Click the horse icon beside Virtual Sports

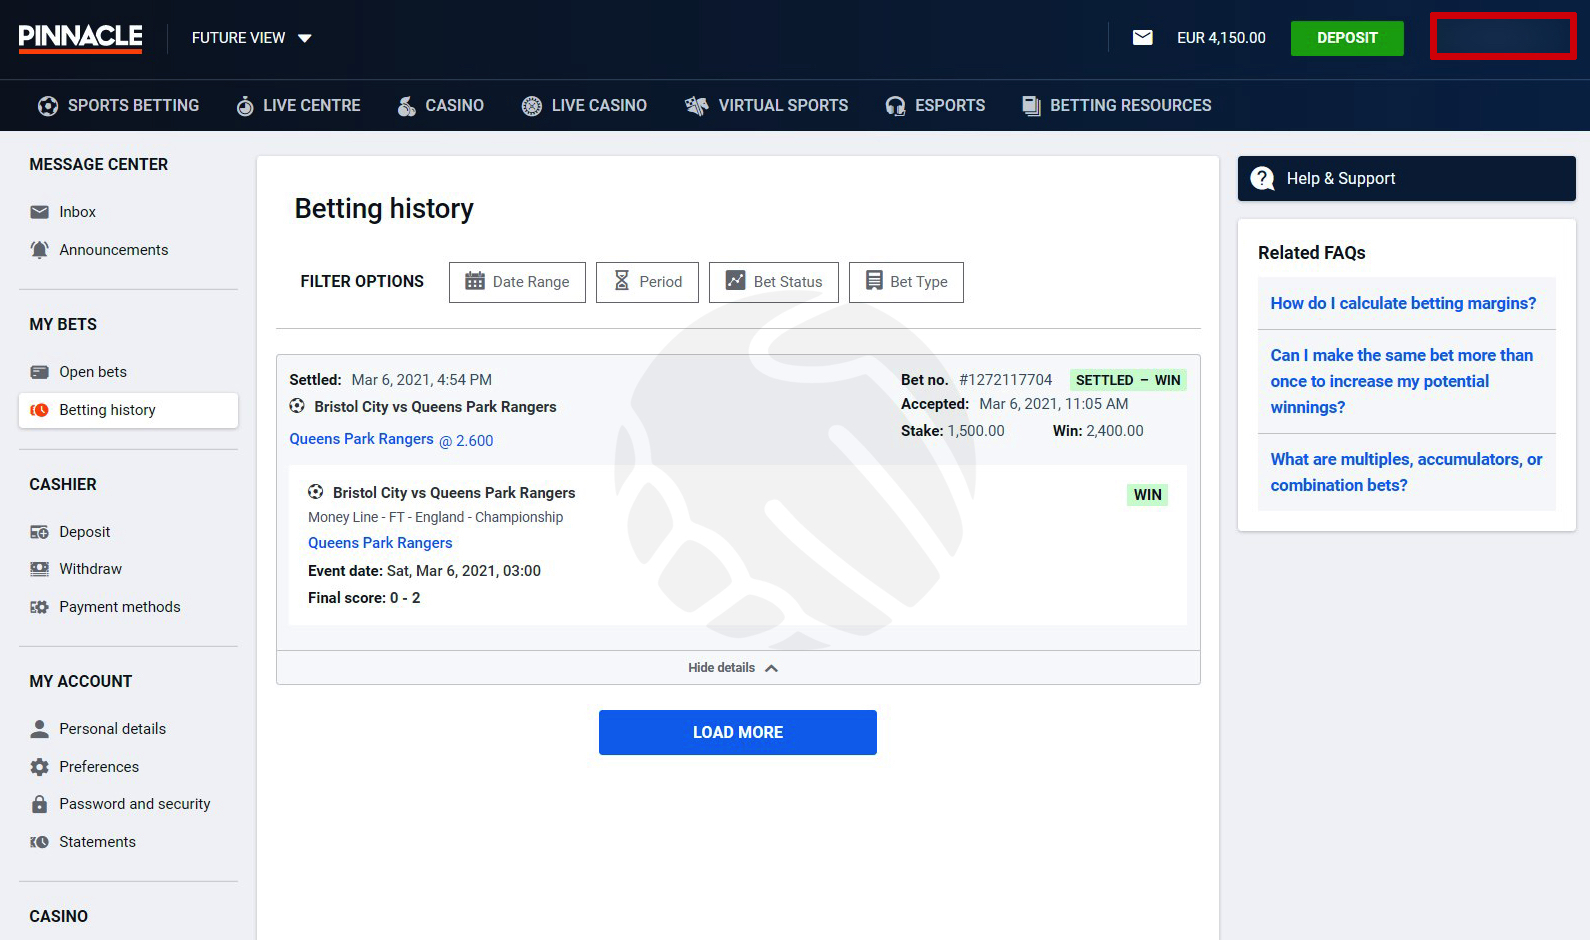point(696,106)
